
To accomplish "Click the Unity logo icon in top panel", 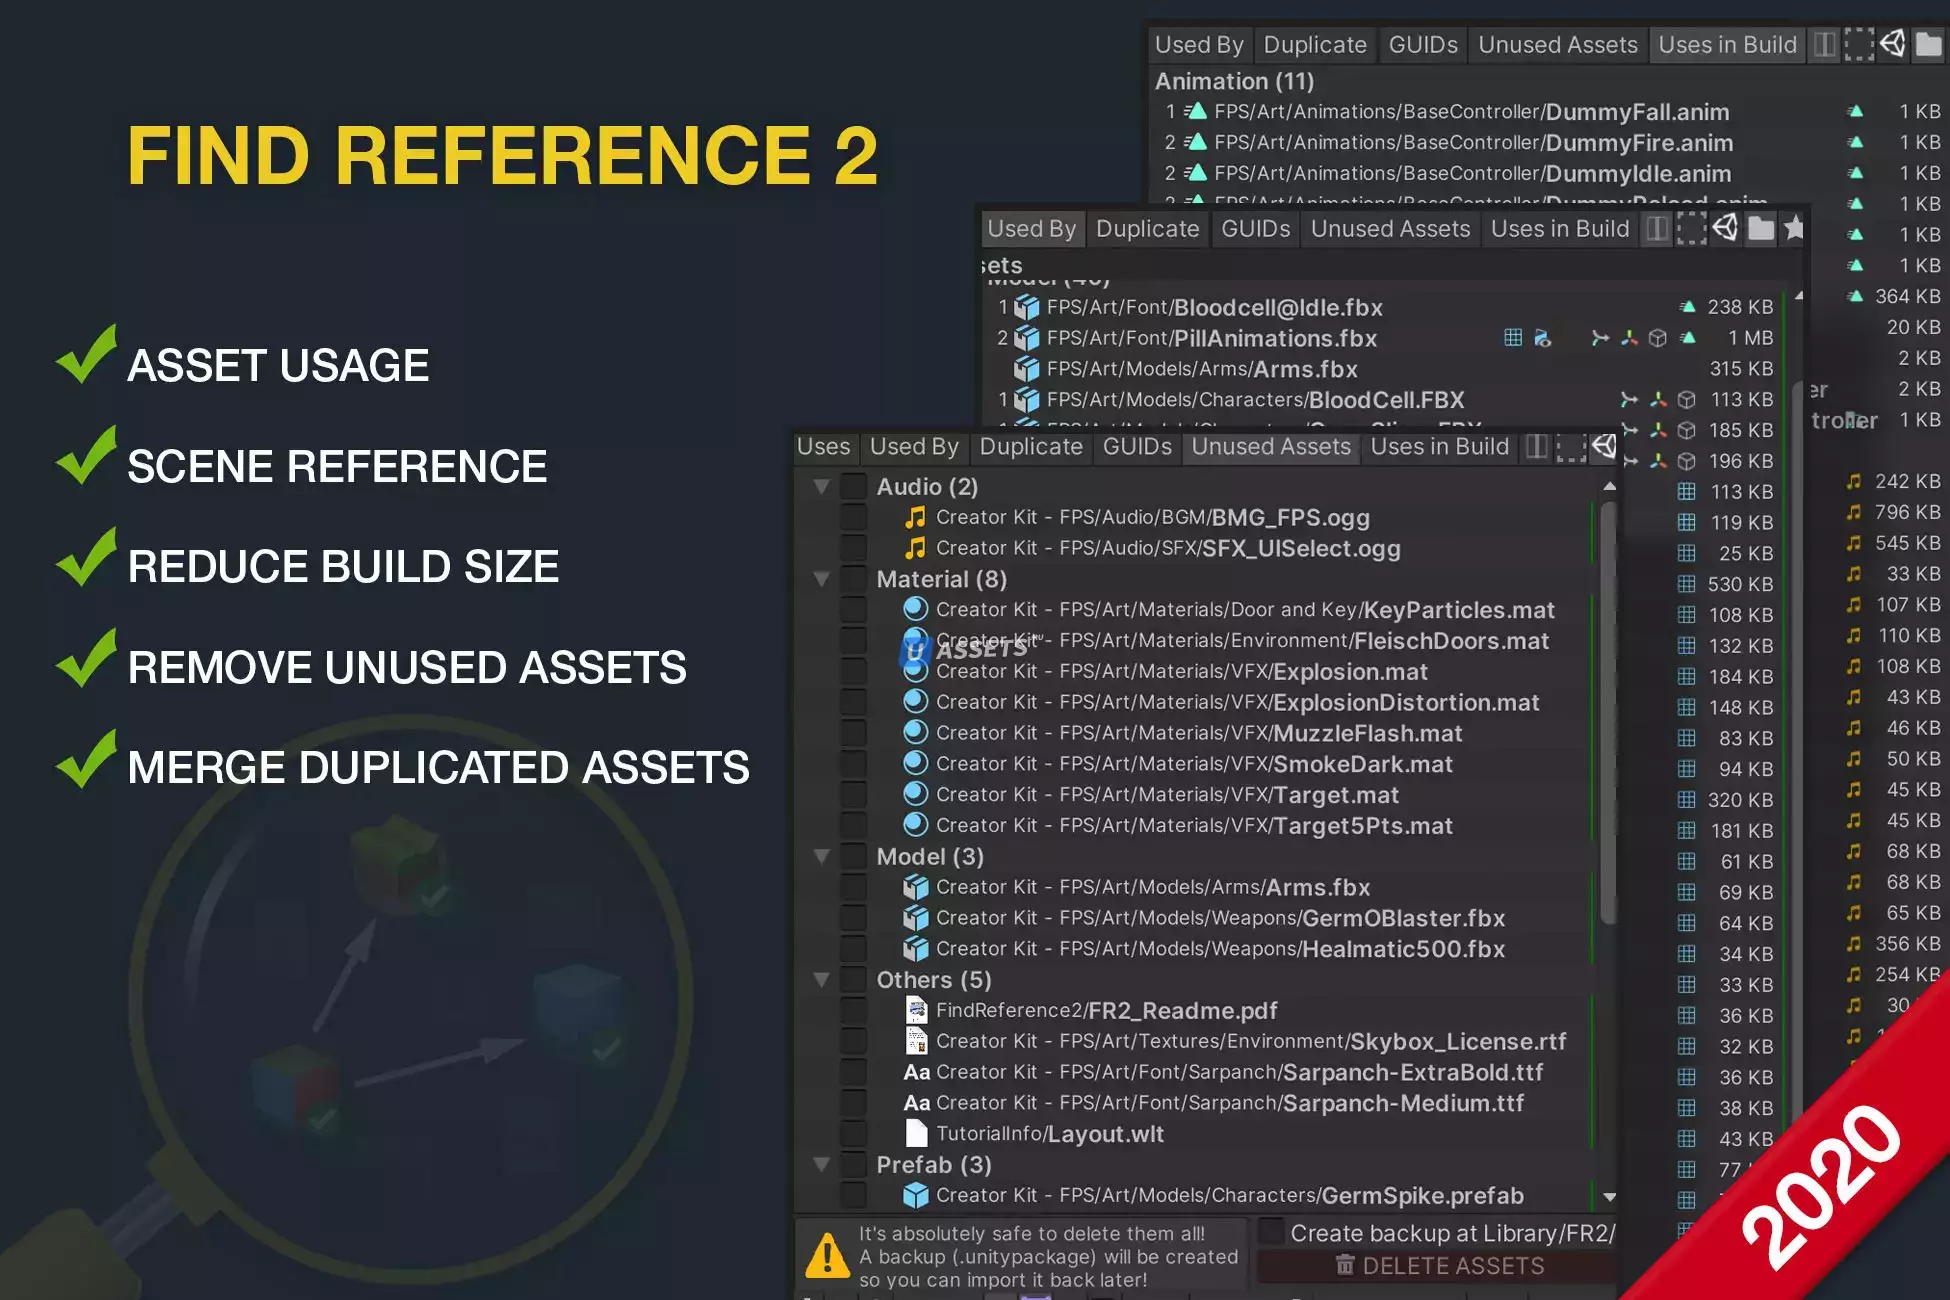I will point(1892,44).
